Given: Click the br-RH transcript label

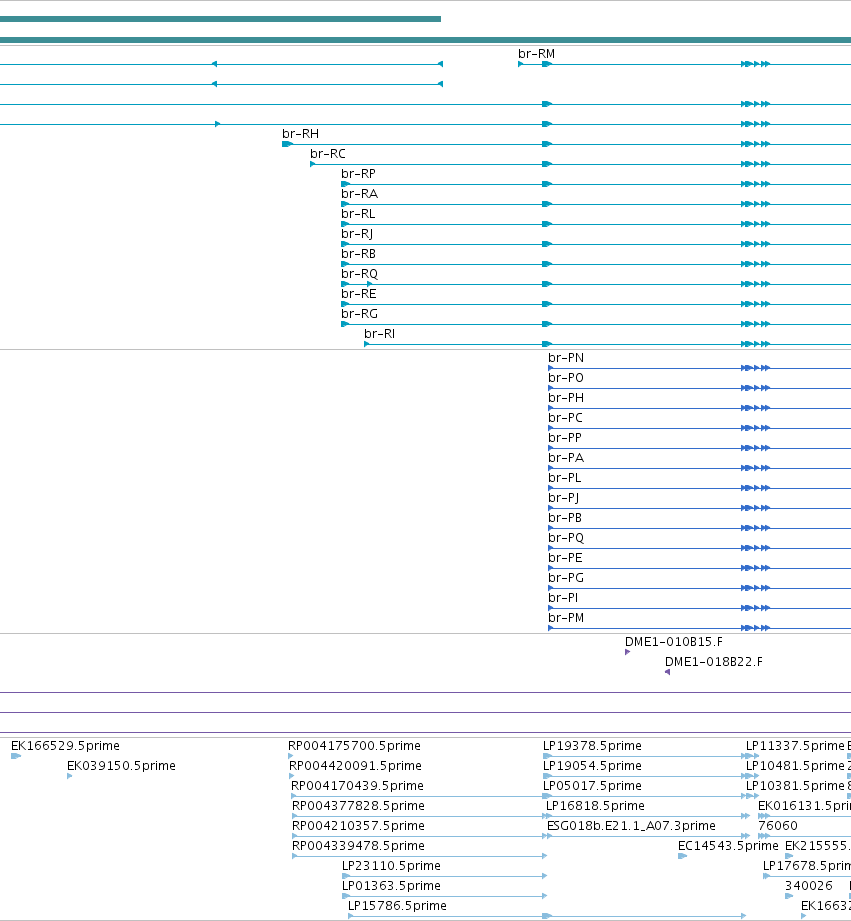Looking at the screenshot, I should 301,134.
